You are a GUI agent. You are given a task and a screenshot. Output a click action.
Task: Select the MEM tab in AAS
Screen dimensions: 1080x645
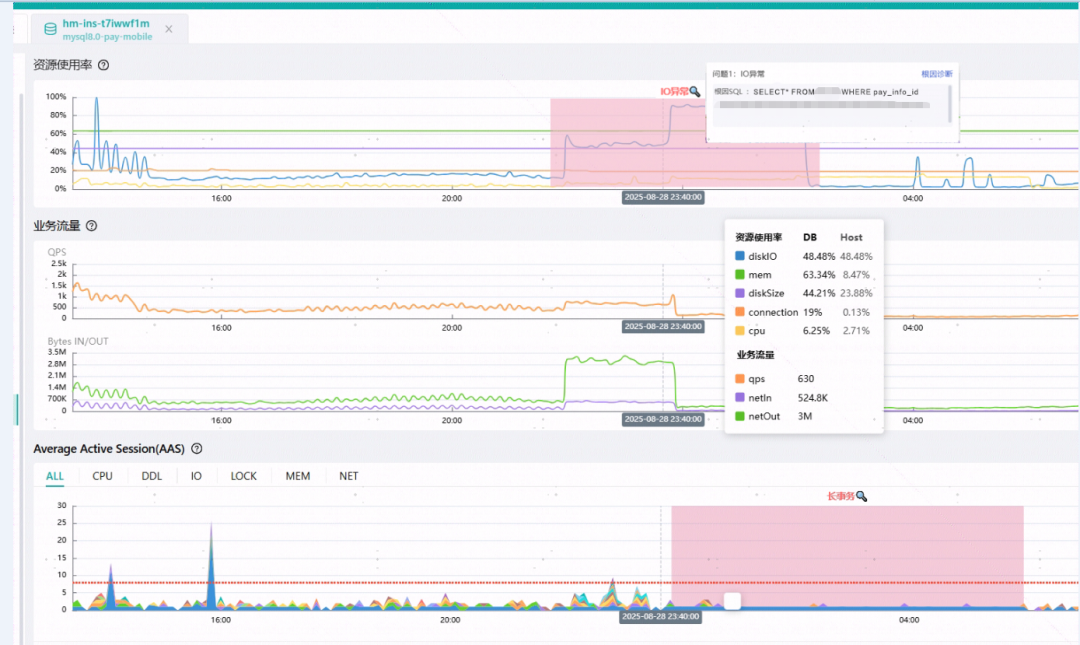pyautogui.click(x=298, y=476)
